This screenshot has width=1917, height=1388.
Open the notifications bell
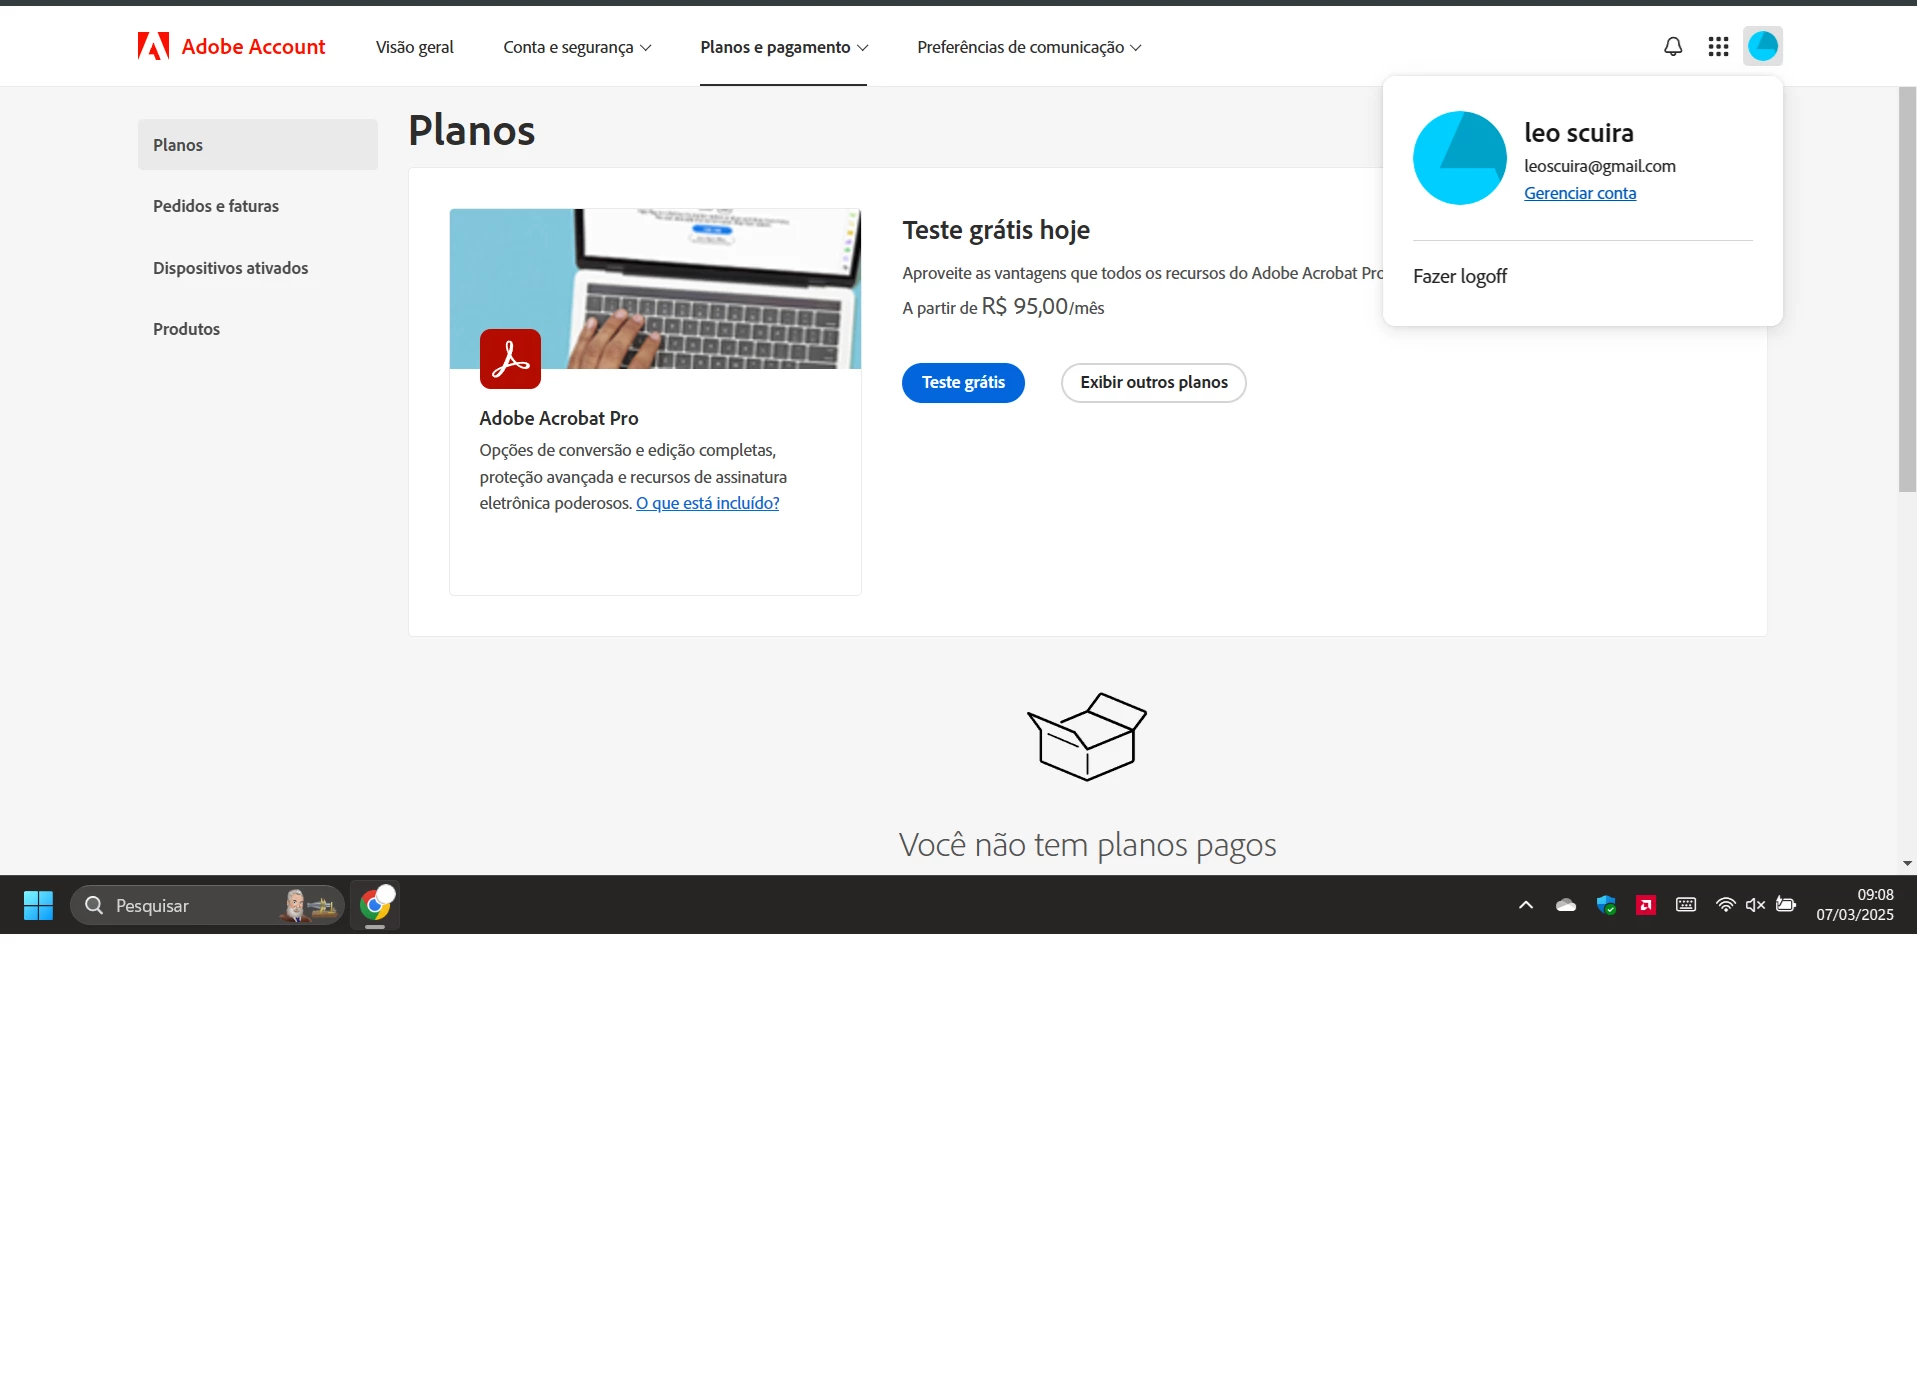pos(1673,46)
